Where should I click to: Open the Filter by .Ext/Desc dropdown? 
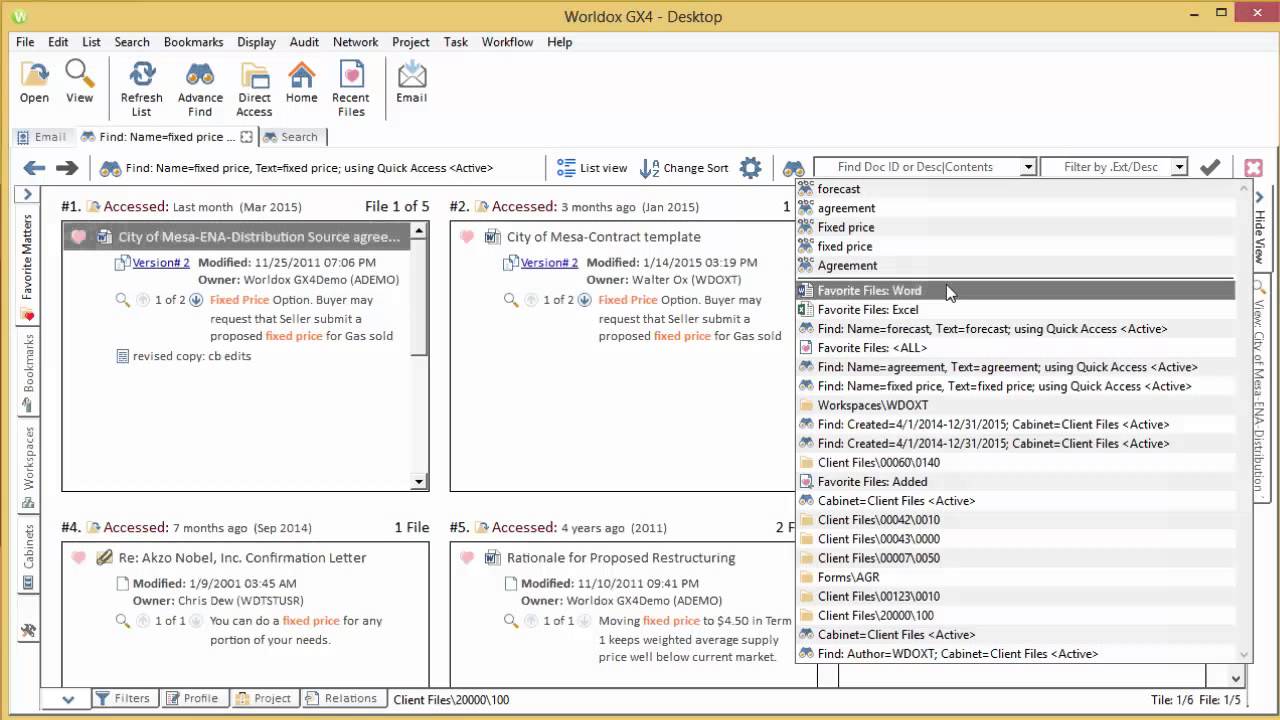[1179, 168]
